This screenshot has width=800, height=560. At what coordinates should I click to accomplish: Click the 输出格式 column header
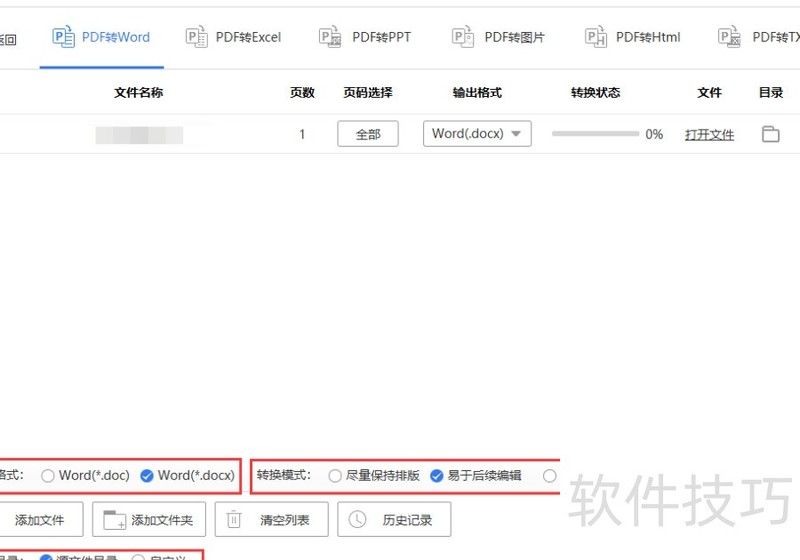[x=477, y=92]
